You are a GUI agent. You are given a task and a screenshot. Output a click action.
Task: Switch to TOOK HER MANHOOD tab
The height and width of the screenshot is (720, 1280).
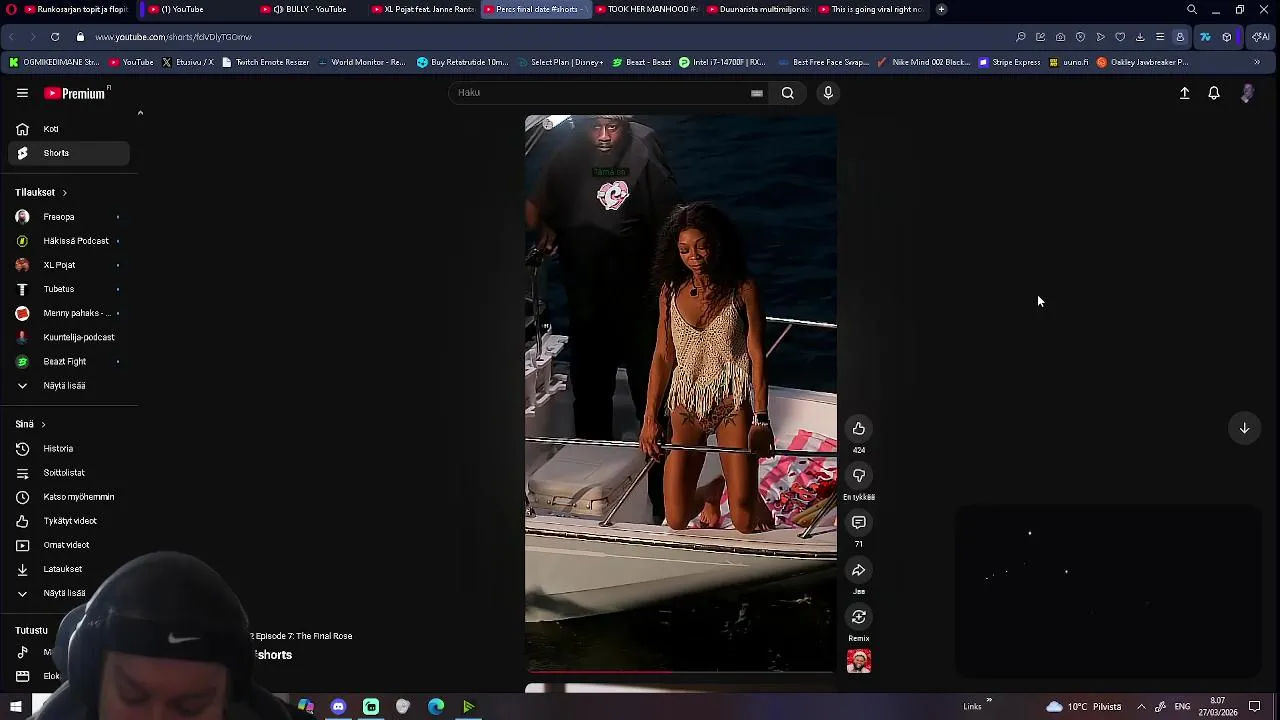pos(647,9)
